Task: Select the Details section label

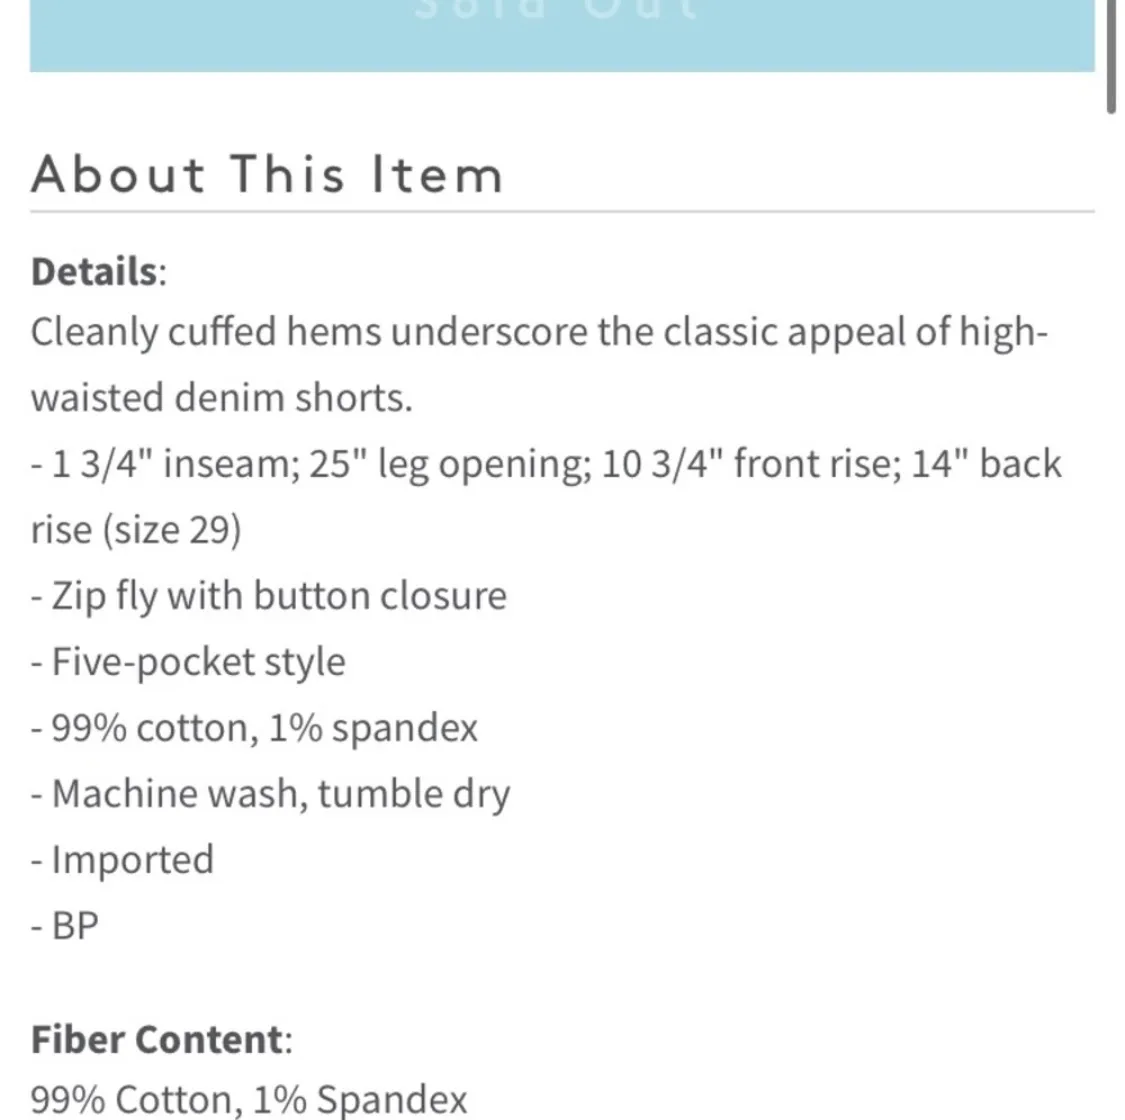Action: (x=91, y=270)
